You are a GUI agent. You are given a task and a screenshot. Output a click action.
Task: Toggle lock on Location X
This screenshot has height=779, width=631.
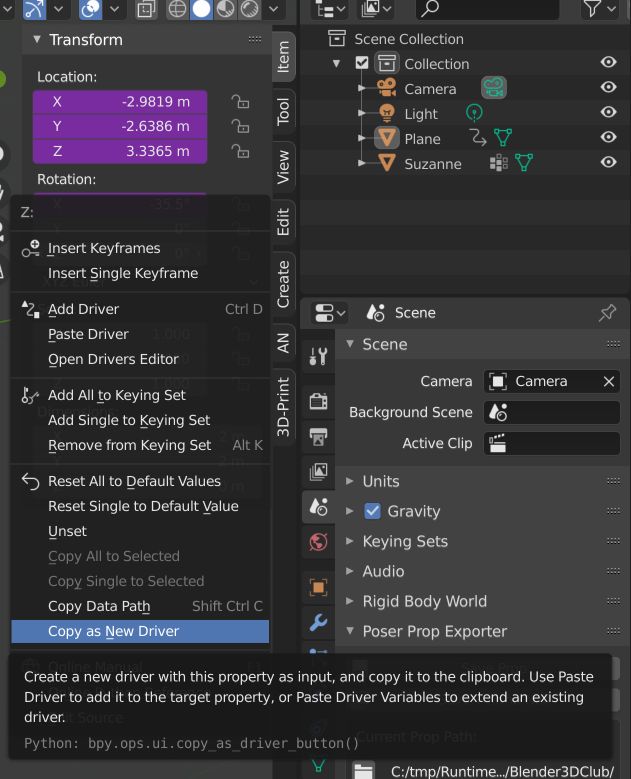(x=240, y=101)
